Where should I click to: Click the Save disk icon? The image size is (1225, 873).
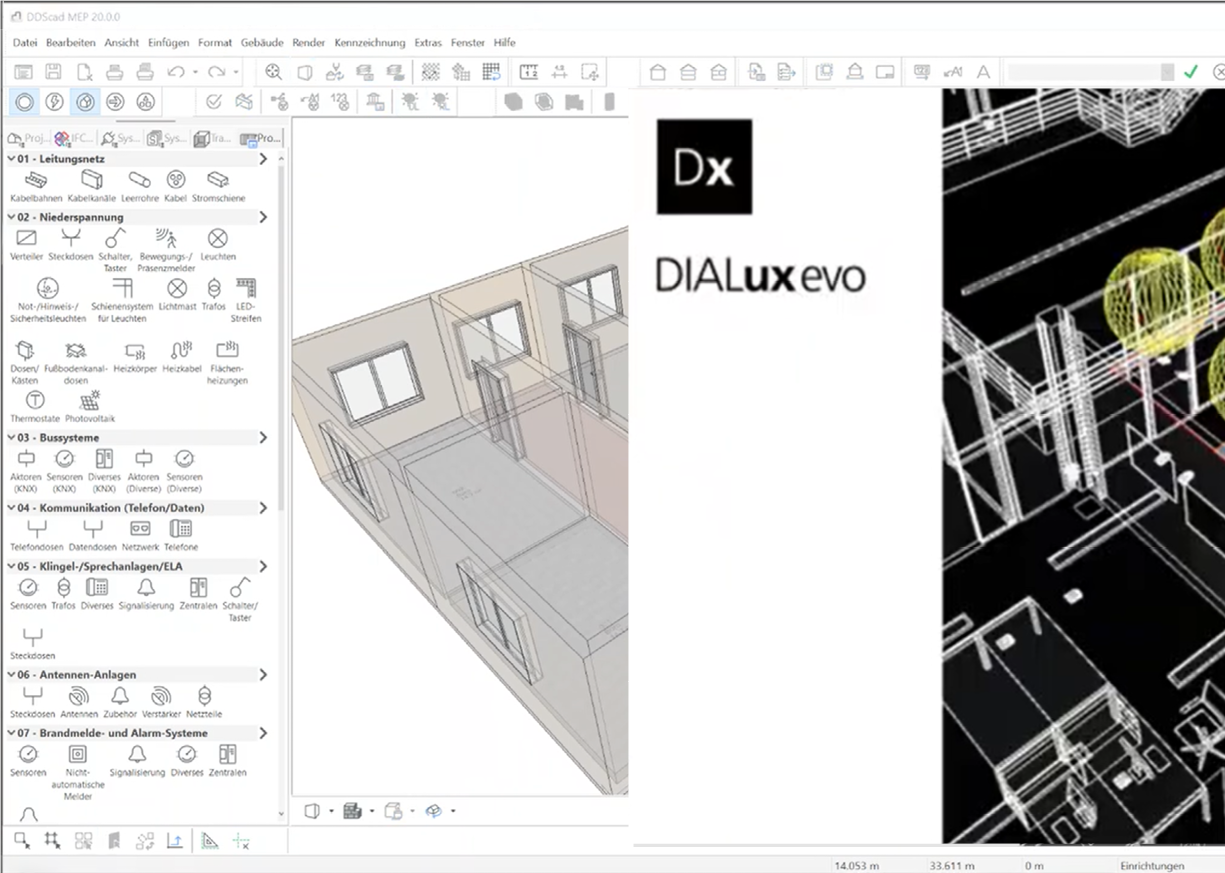(54, 72)
